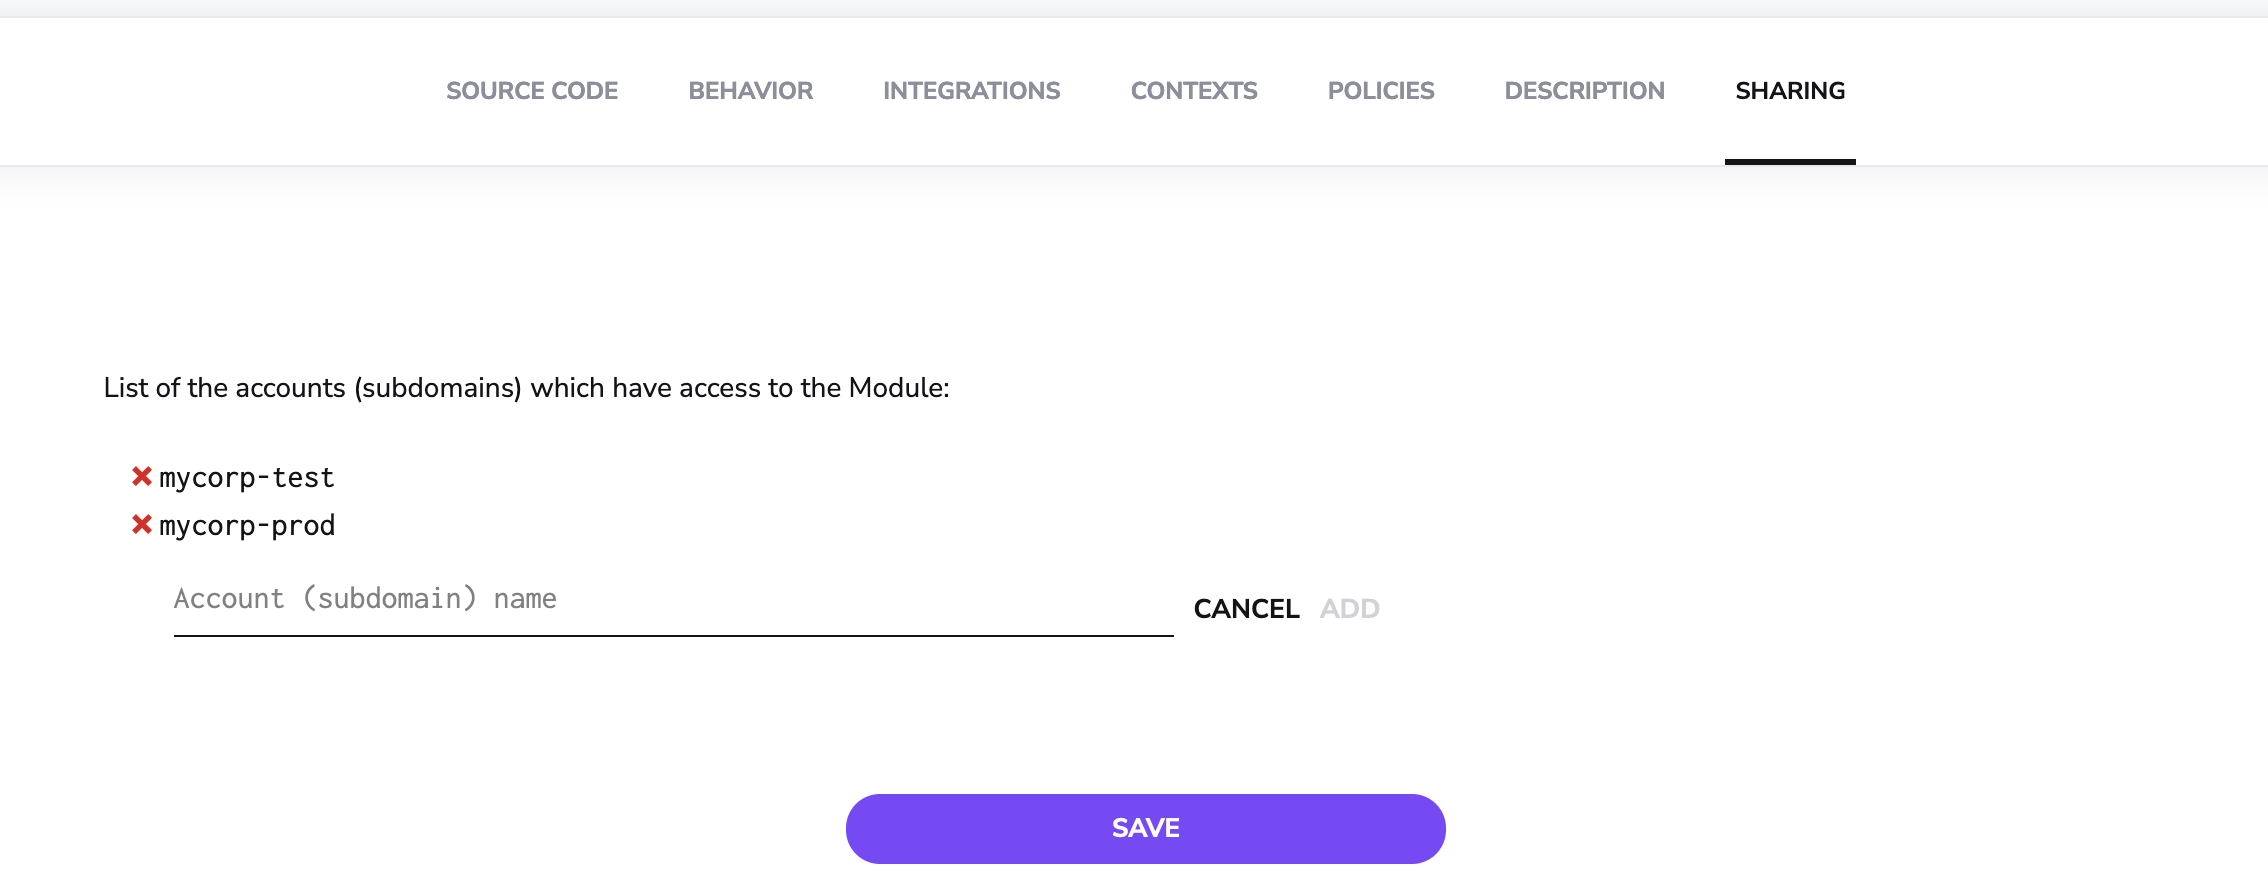This screenshot has width=2268, height=890.
Task: Click the mycorp-prod account name
Action: 247,526
